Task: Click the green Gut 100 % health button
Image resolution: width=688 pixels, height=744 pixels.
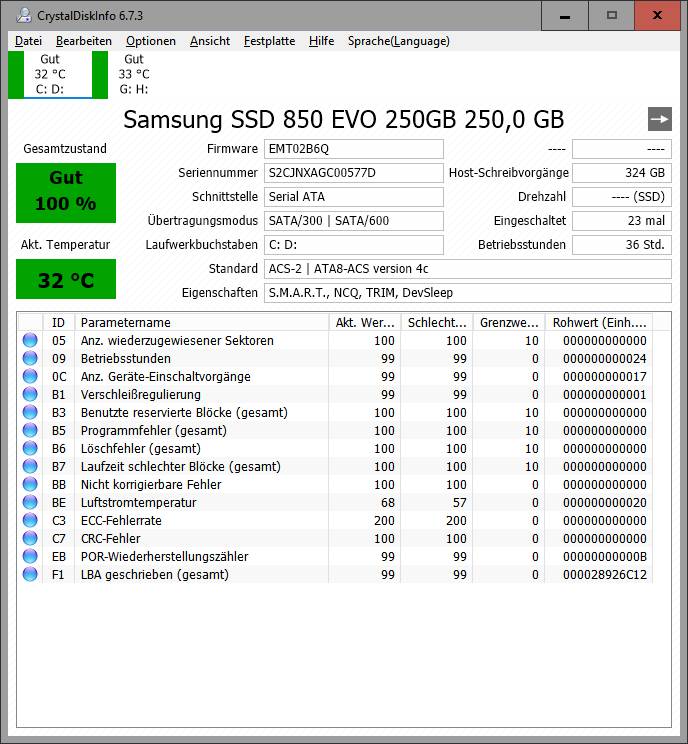Action: tap(66, 193)
